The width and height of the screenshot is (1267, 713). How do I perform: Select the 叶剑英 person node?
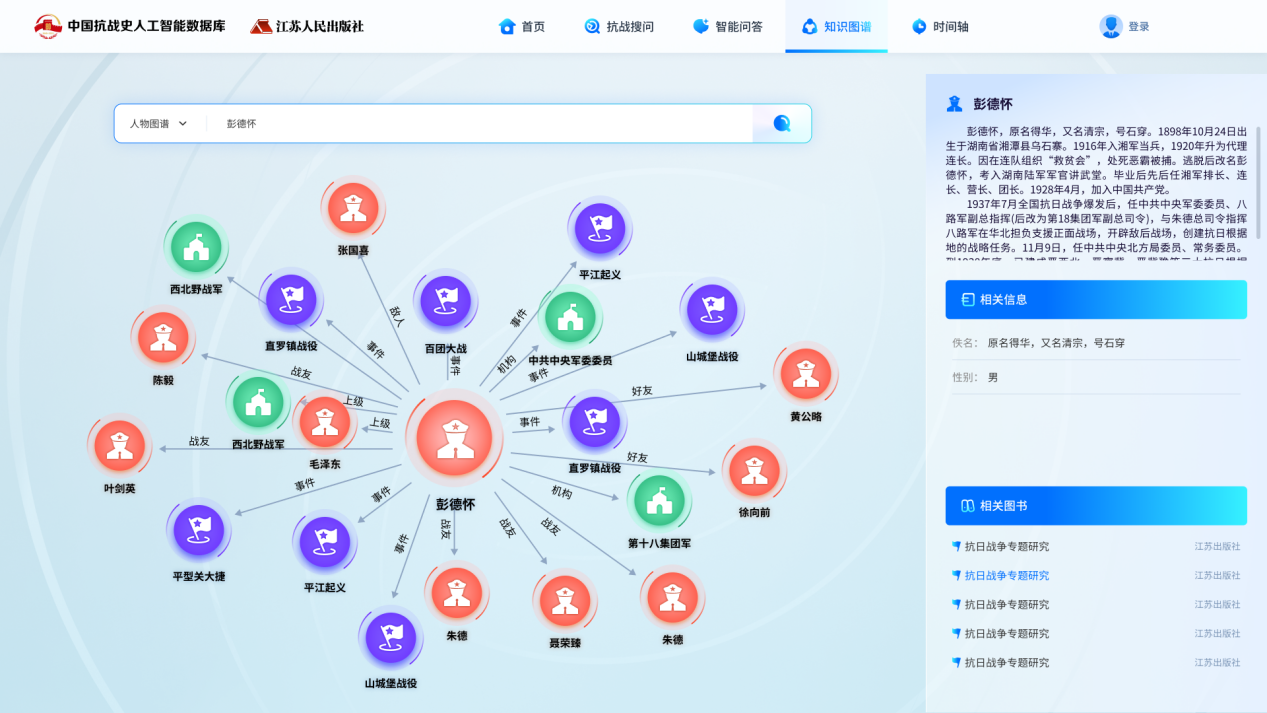pos(120,446)
